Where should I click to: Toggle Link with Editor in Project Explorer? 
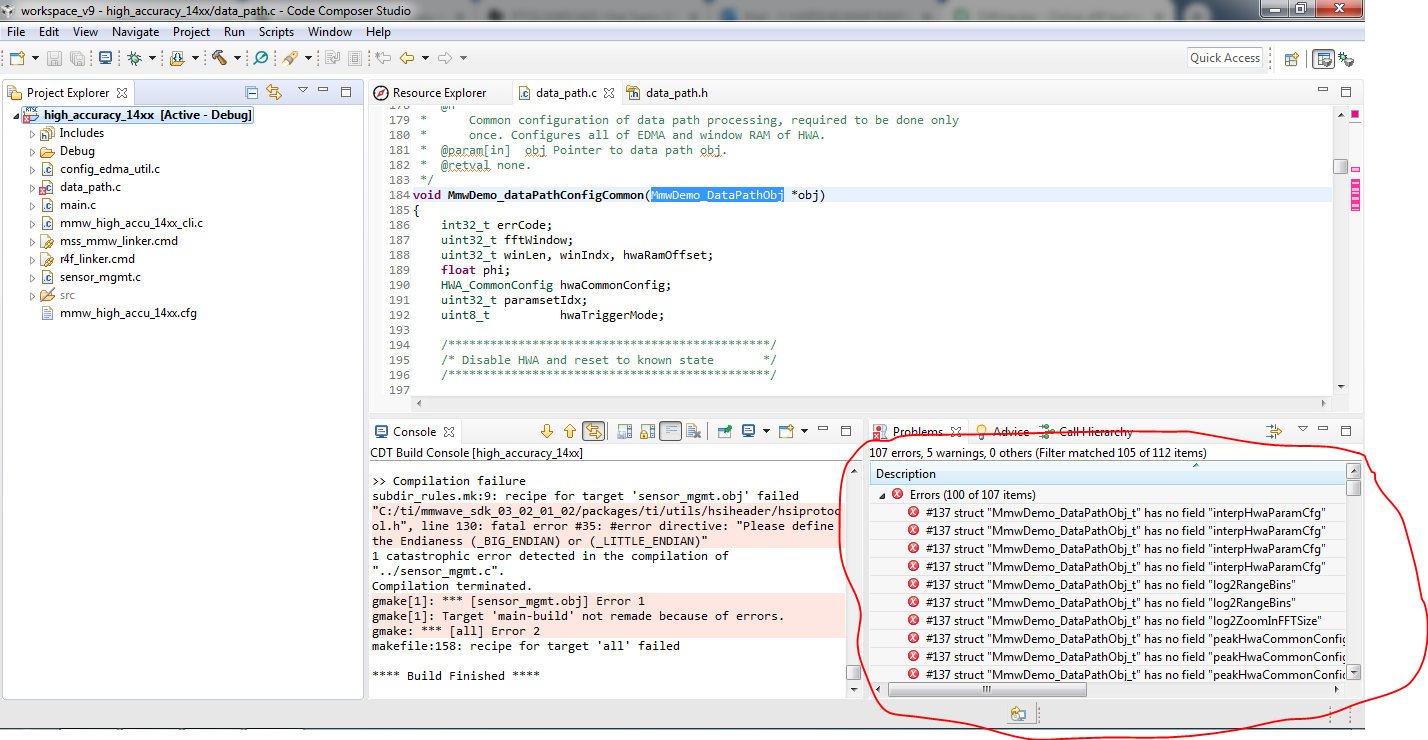(x=274, y=91)
